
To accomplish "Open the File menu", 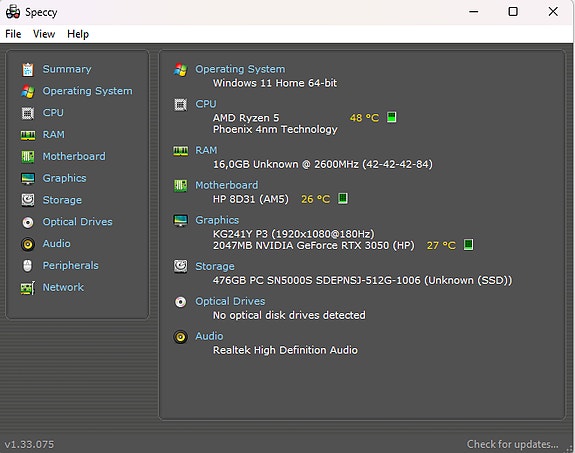I will (x=13, y=34).
